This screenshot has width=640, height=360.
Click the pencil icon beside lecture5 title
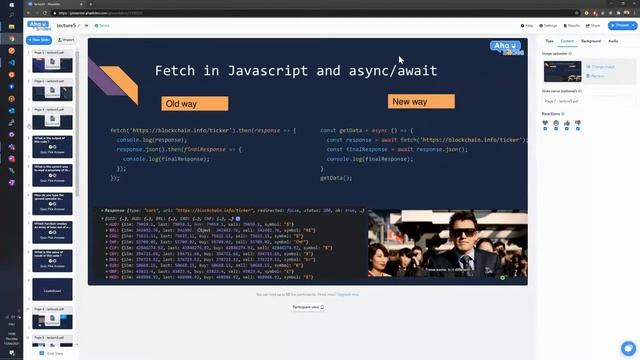(79, 26)
